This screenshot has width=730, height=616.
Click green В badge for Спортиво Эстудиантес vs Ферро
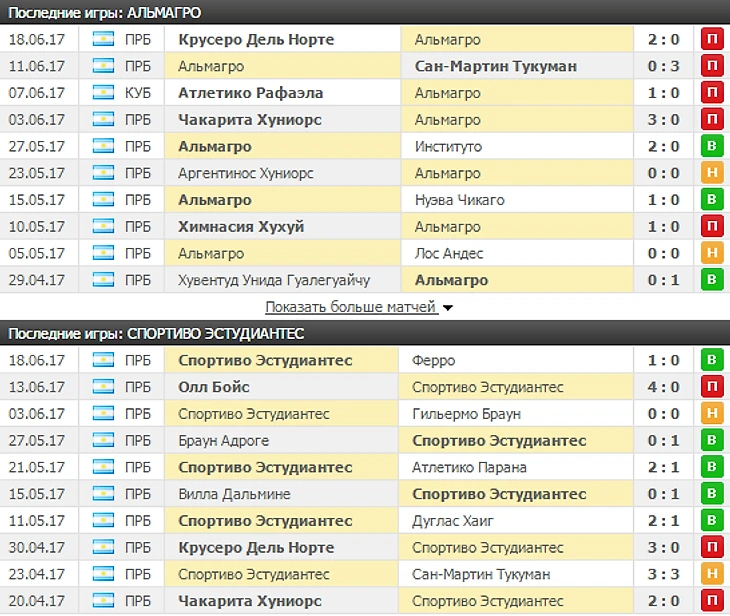click(713, 360)
